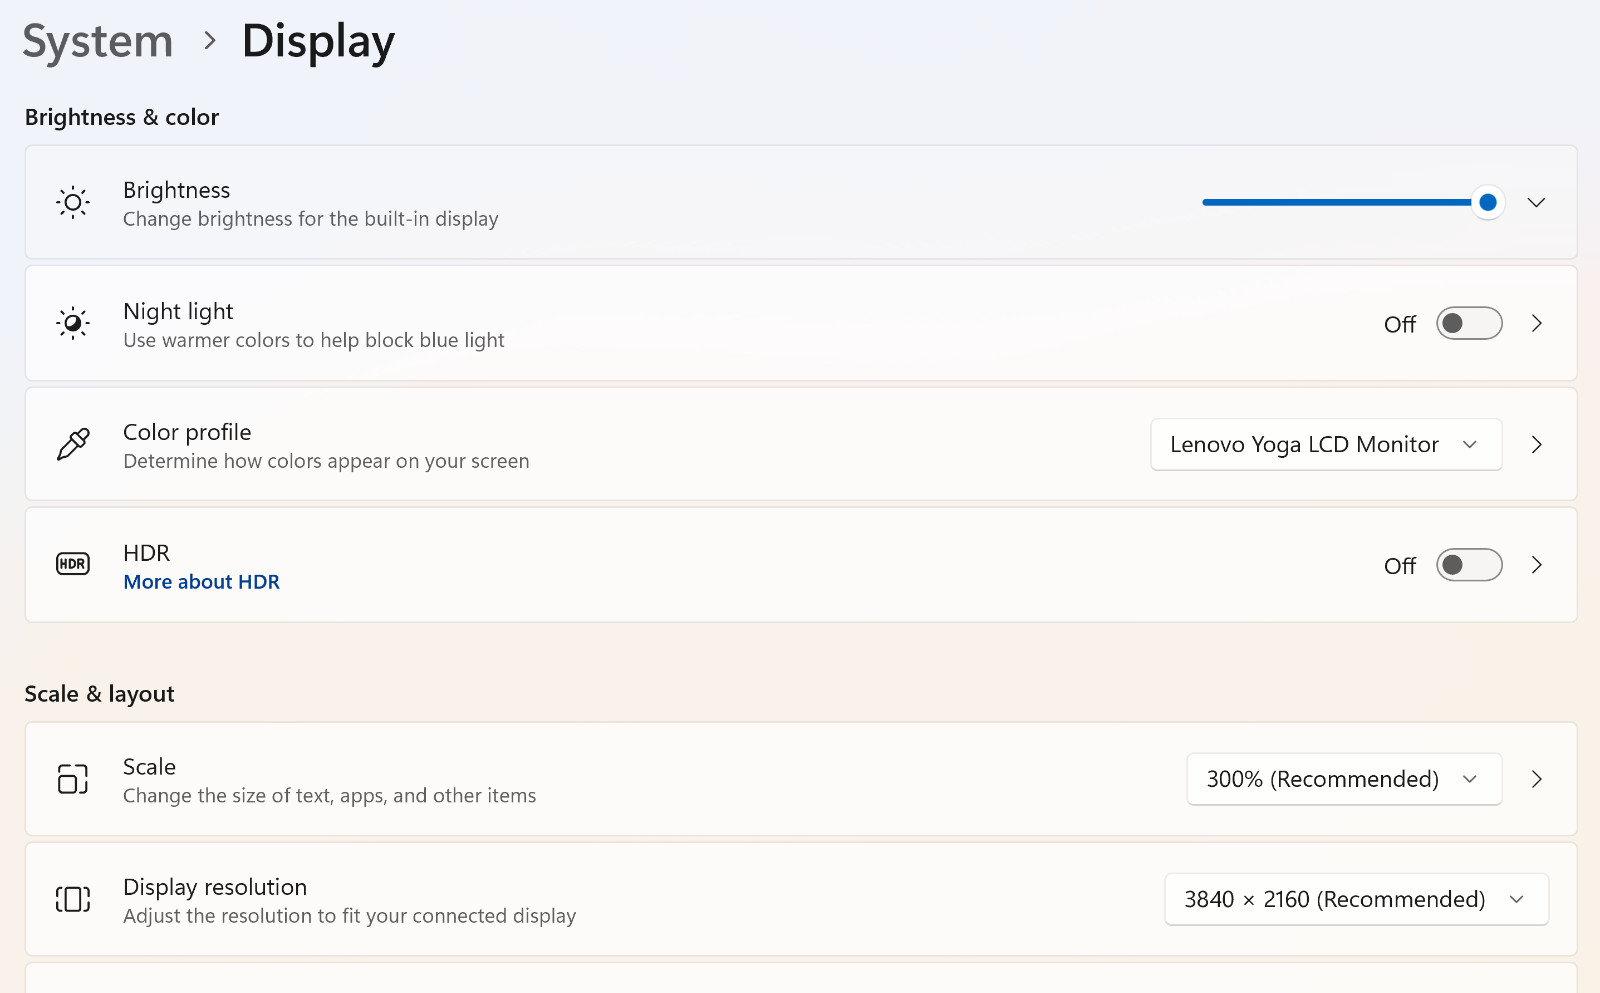Toggle Night light on
The width and height of the screenshot is (1600, 993).
[1469, 323]
